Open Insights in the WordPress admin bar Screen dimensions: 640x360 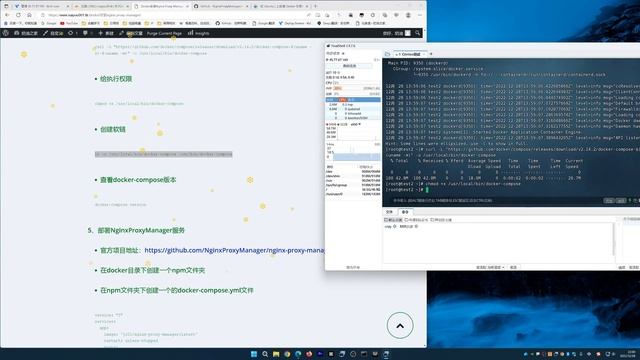(x=198, y=33)
